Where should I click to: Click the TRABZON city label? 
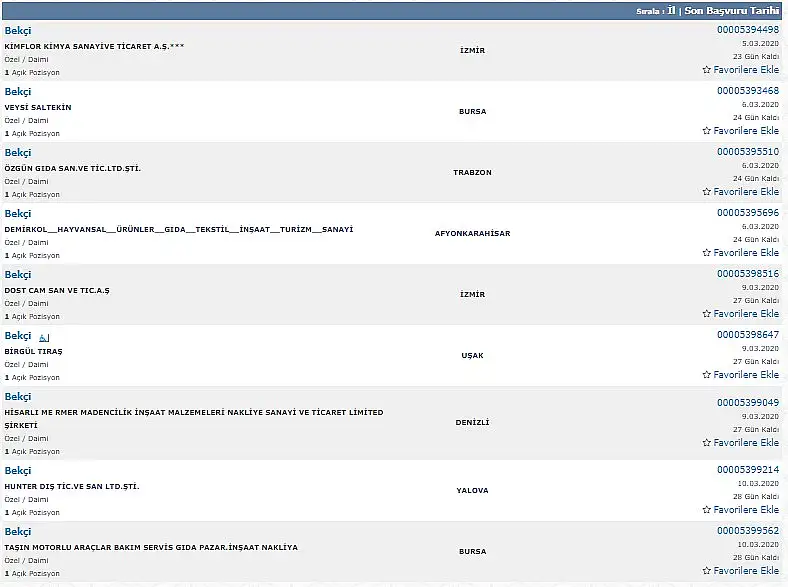point(472,172)
